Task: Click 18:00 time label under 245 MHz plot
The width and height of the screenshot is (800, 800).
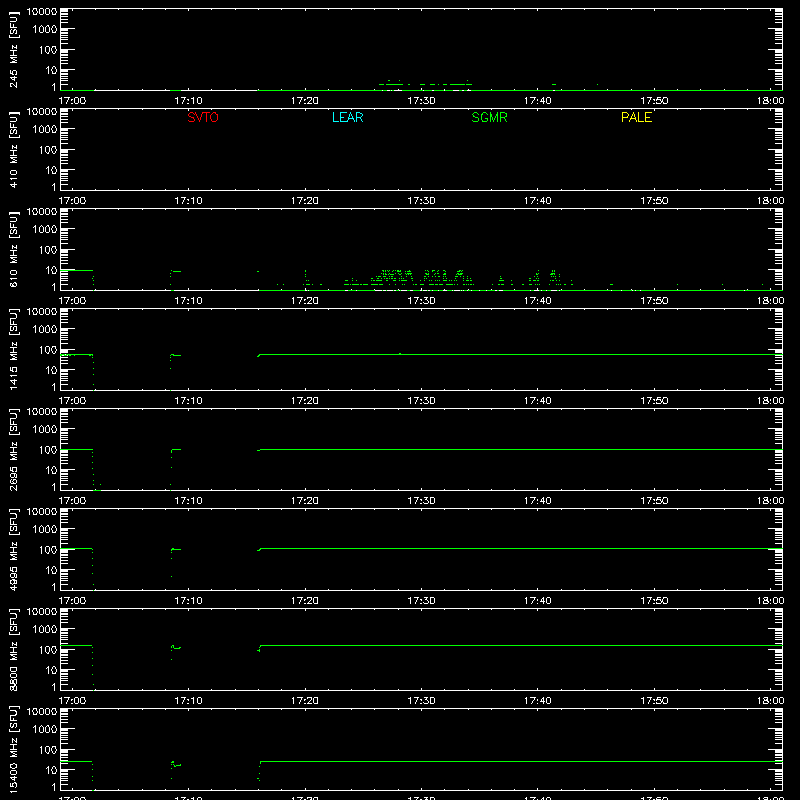Action: point(770,101)
